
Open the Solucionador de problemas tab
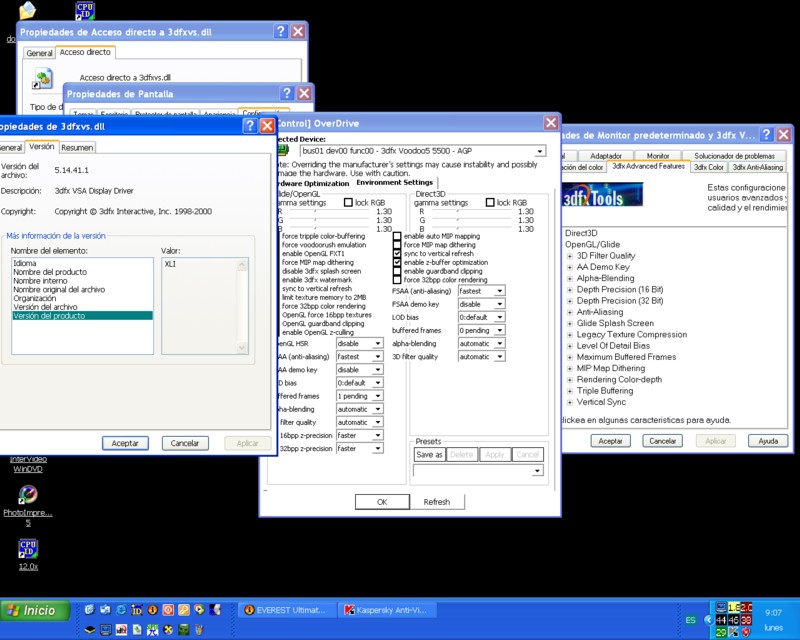click(x=734, y=156)
